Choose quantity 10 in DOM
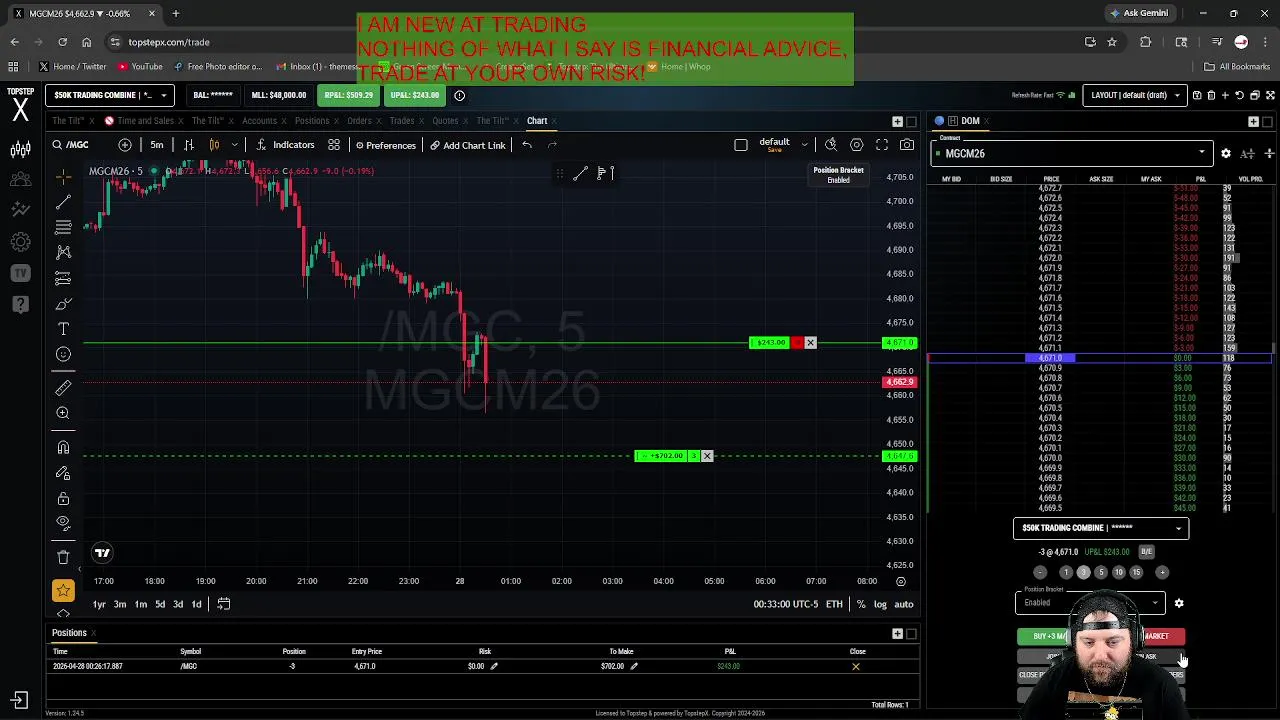Image resolution: width=1280 pixels, height=720 pixels. (1118, 572)
